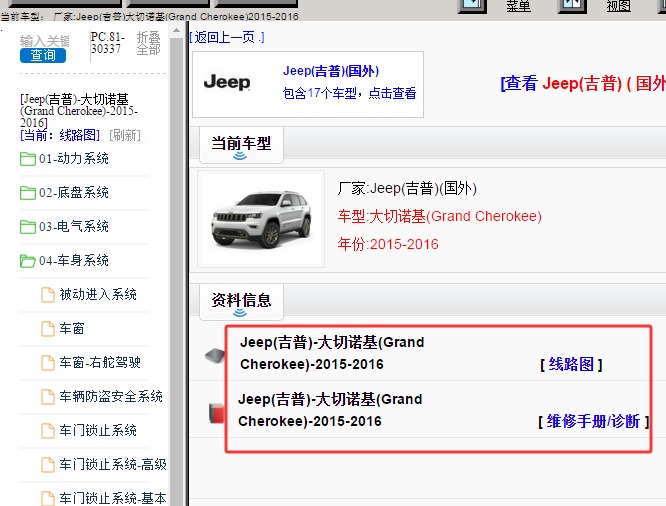The height and width of the screenshot is (506, 666).
Task: Open the 车窗 document
Action: point(72,328)
